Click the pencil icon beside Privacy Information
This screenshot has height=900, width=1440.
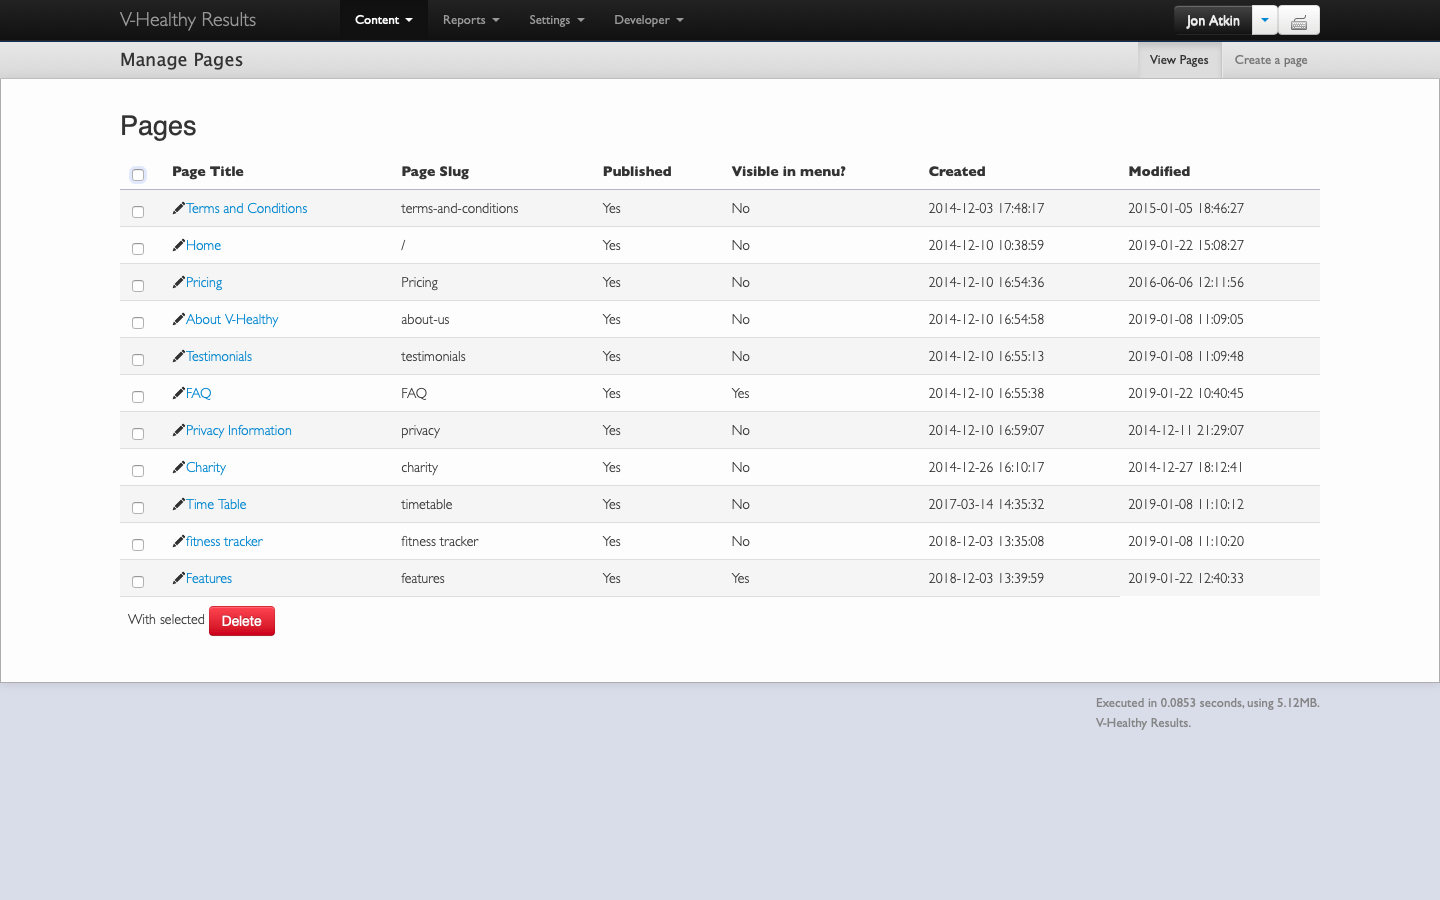click(178, 430)
